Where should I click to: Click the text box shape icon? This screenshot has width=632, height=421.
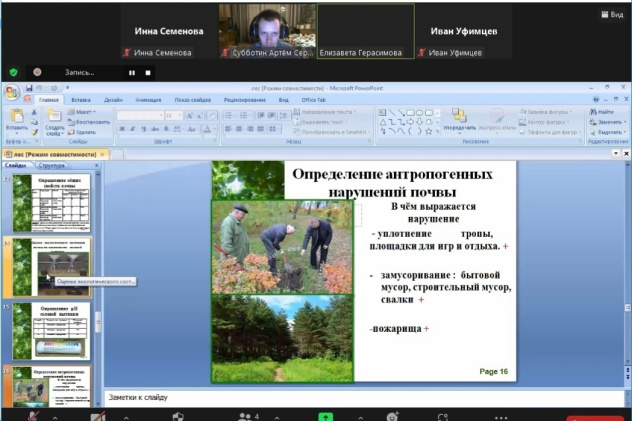coord(383,113)
